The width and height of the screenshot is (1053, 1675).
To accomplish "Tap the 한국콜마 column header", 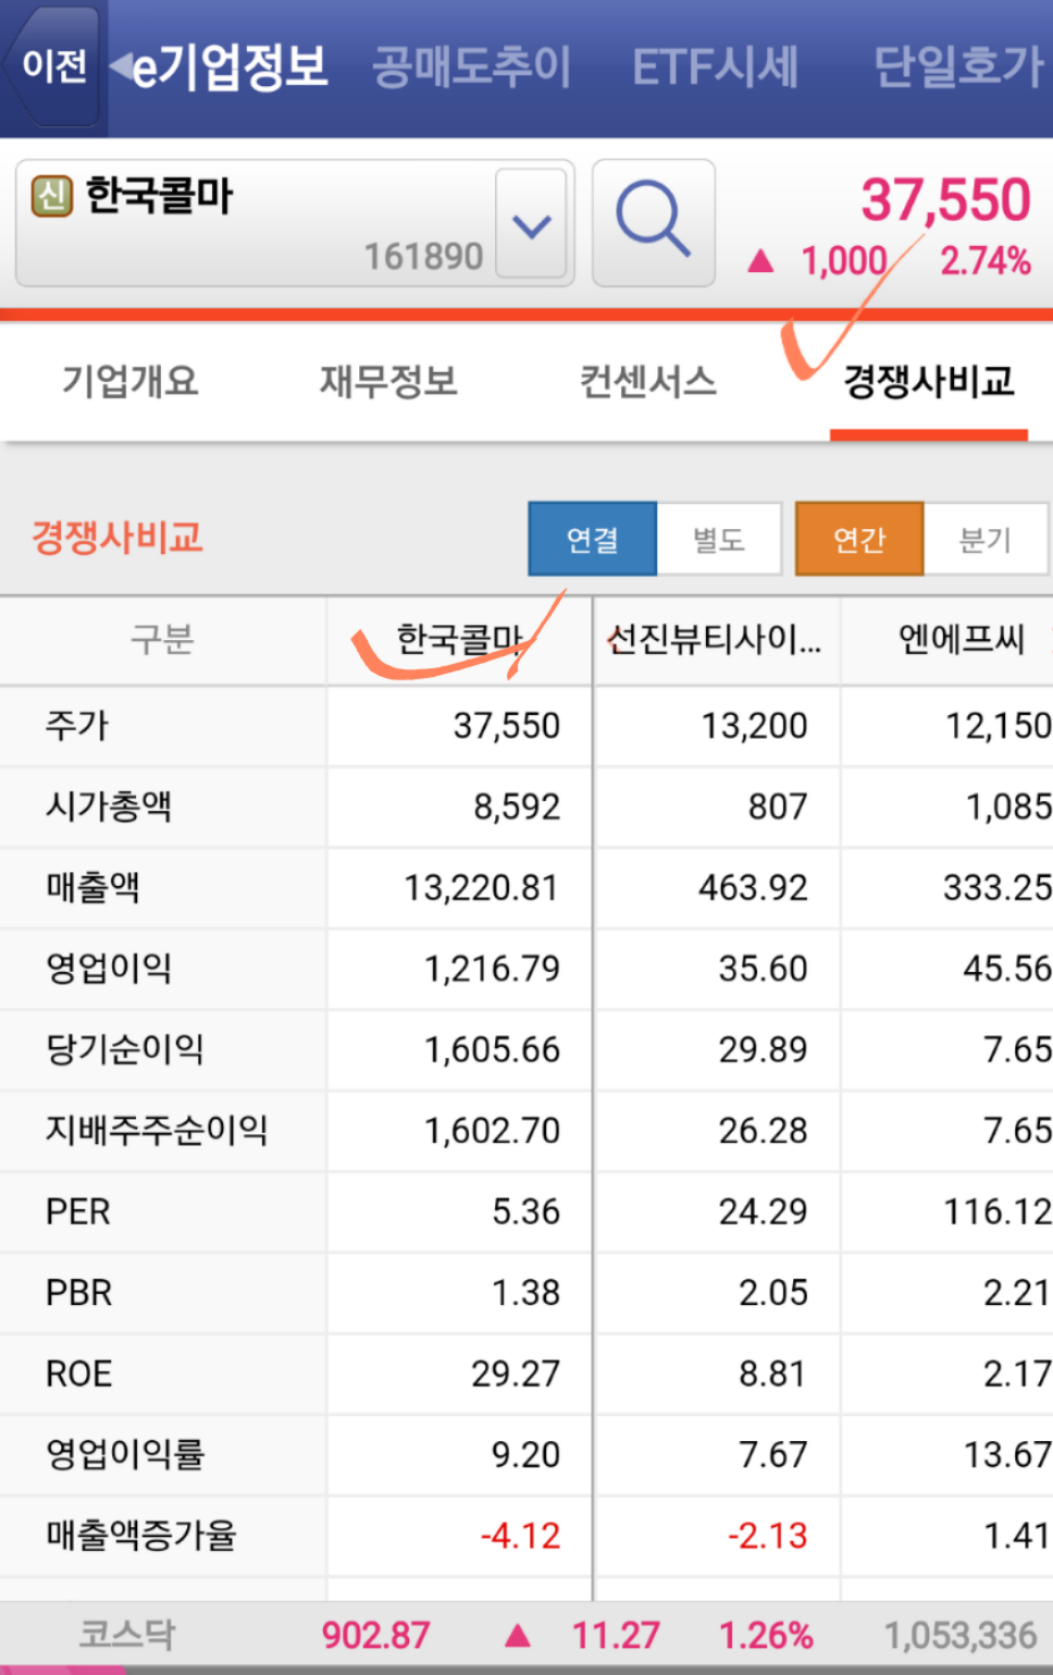I will [x=460, y=639].
